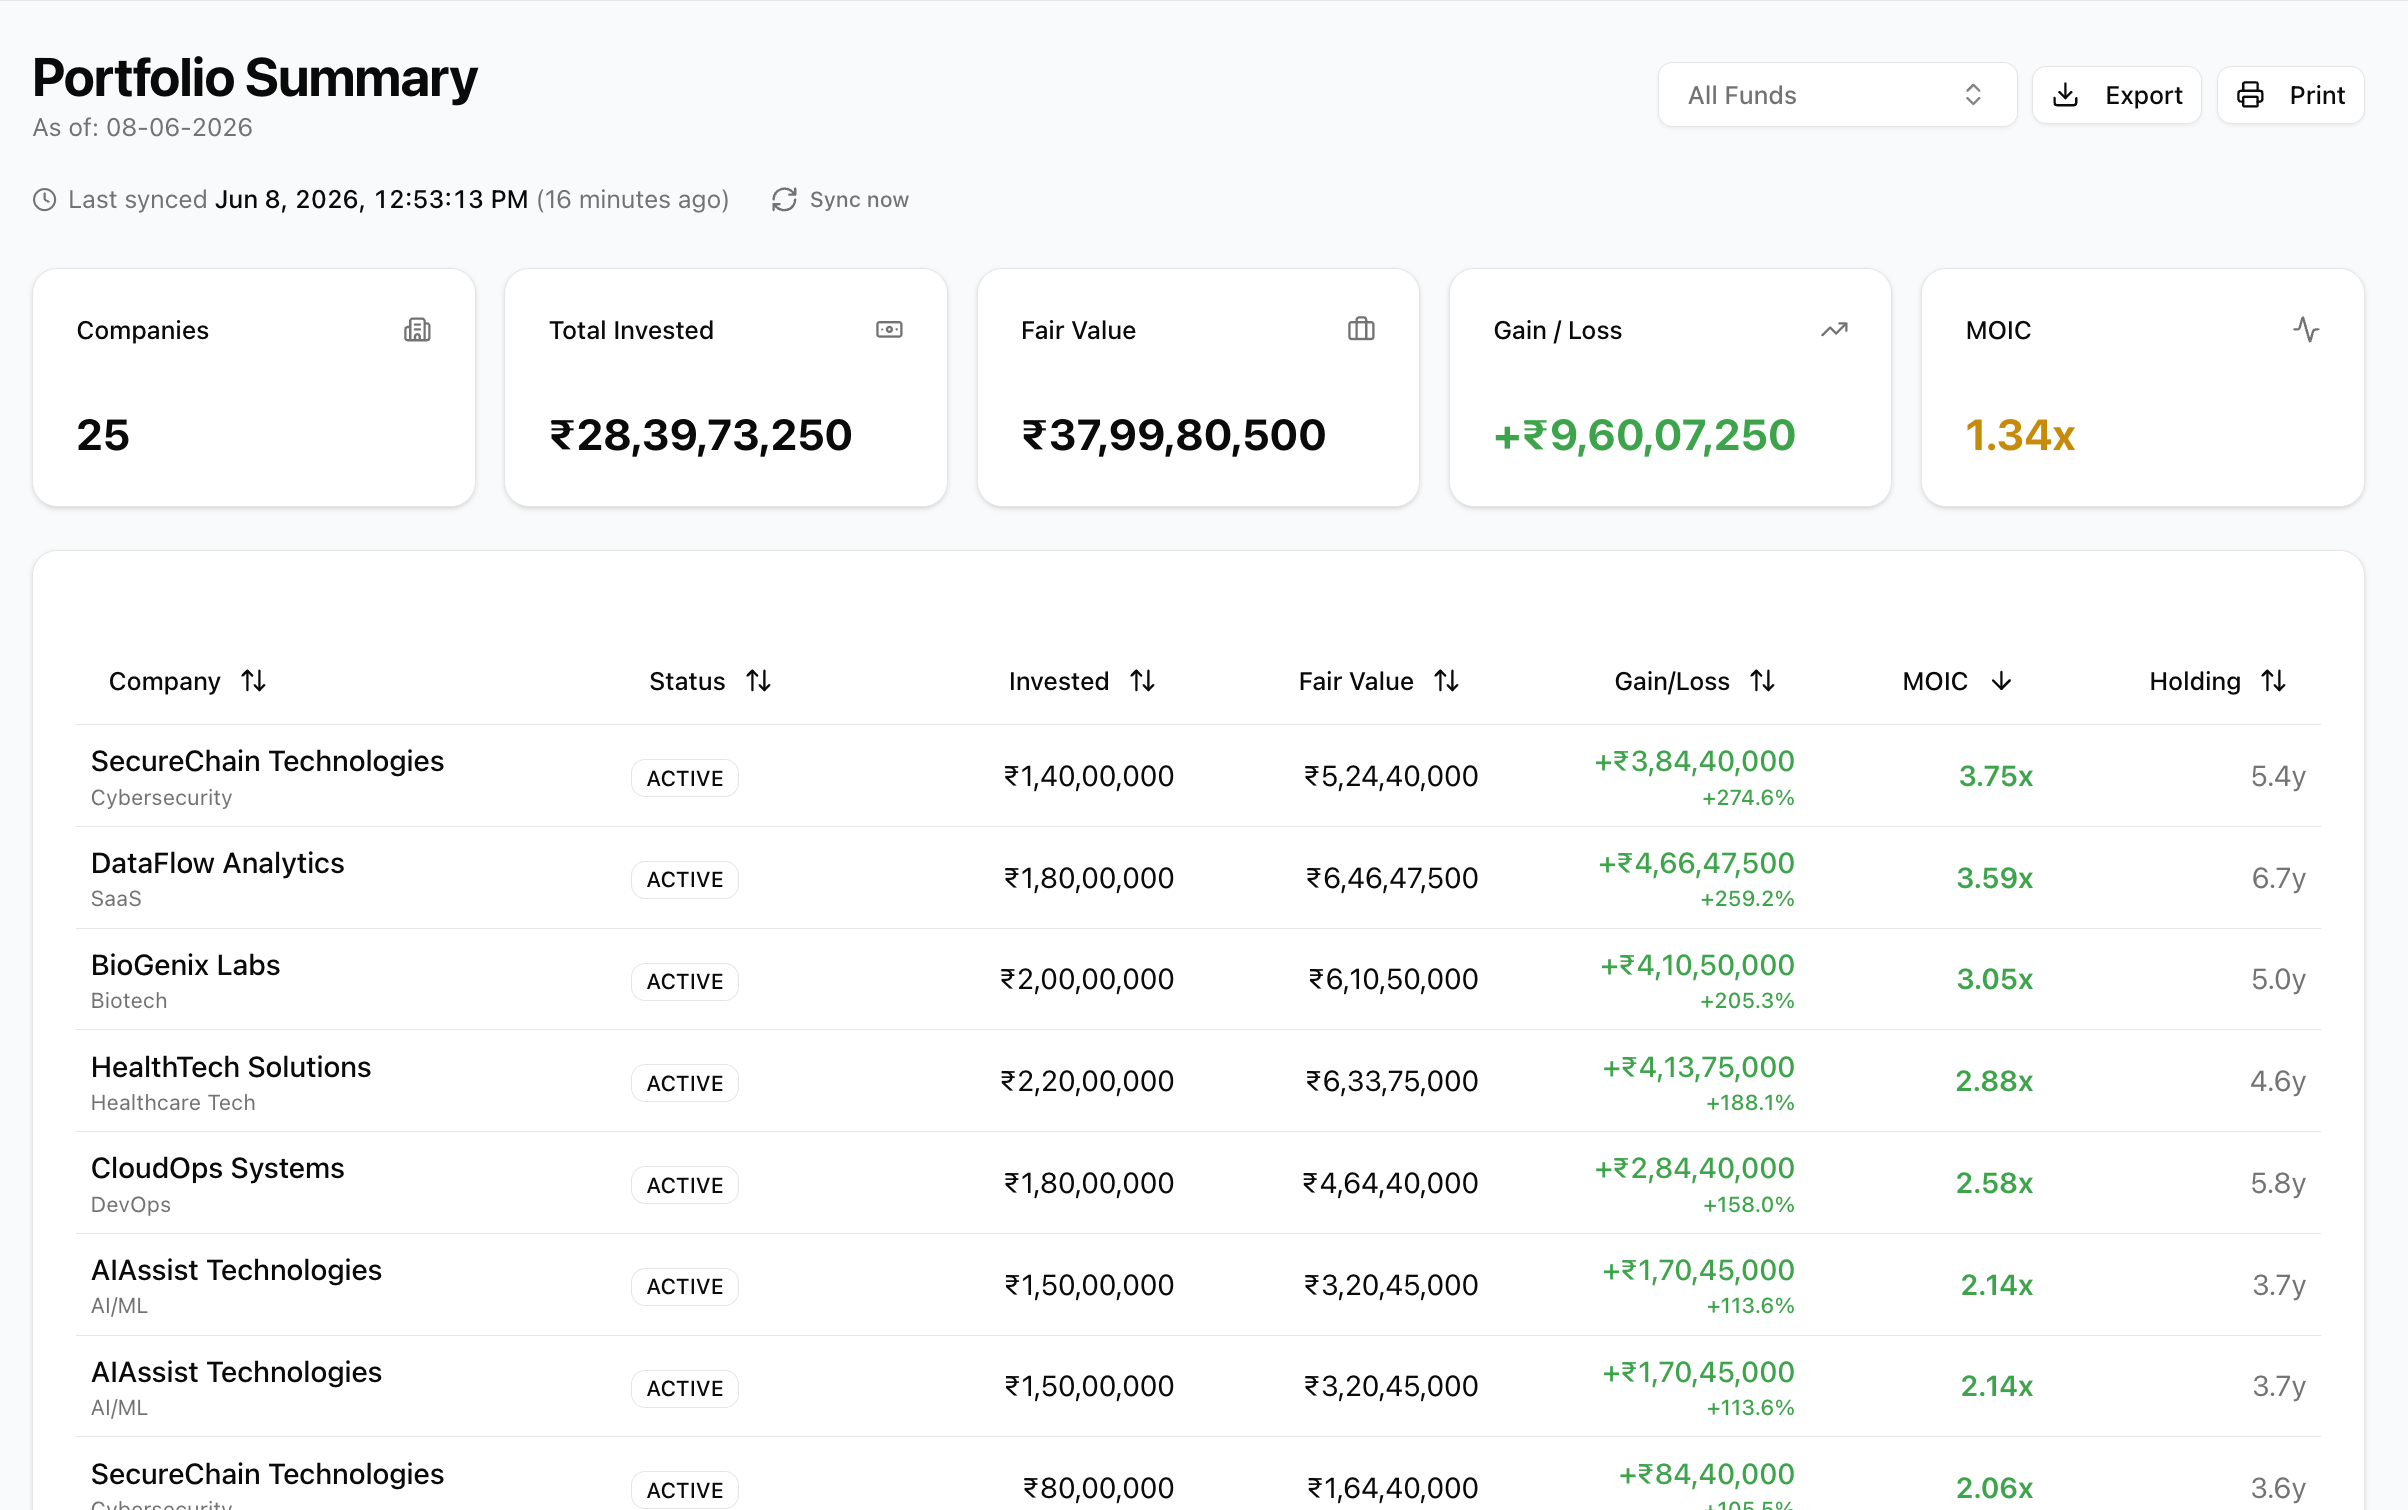Viewport: 2408px width, 1510px height.
Task: Sort table by Gain/Loss column header
Action: (x=1695, y=681)
